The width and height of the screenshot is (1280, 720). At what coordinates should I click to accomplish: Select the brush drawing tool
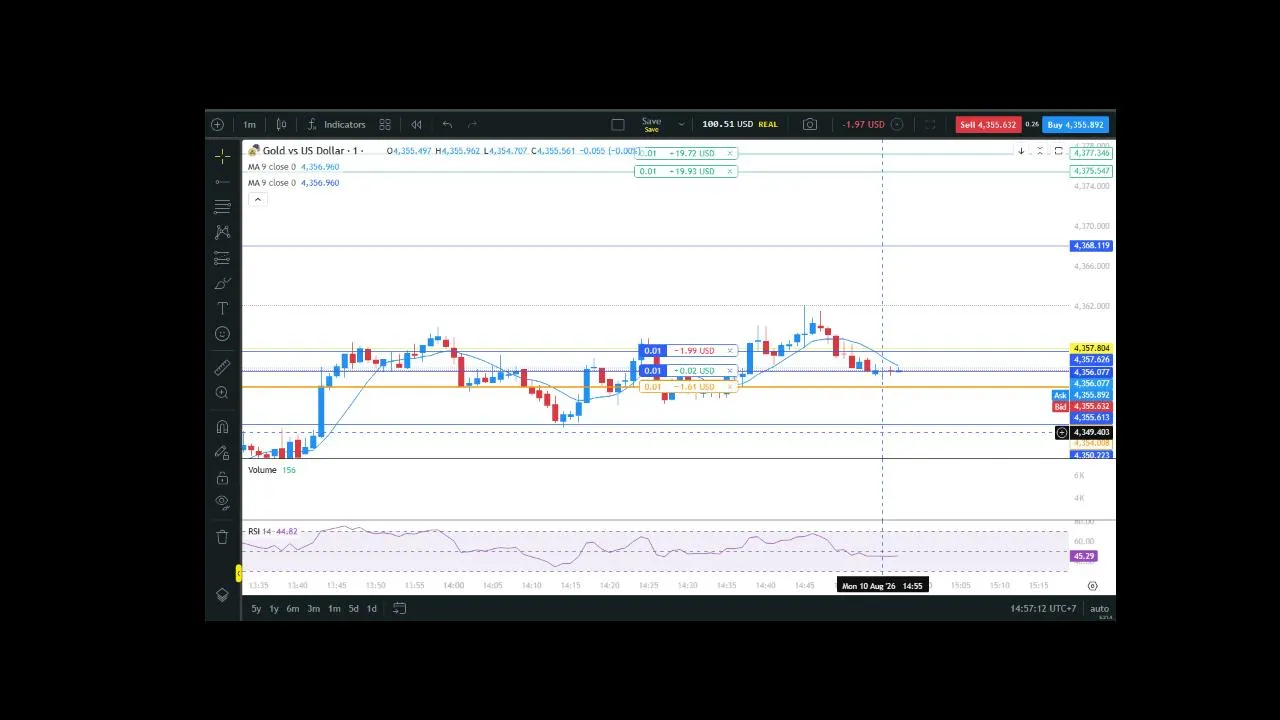[222, 284]
